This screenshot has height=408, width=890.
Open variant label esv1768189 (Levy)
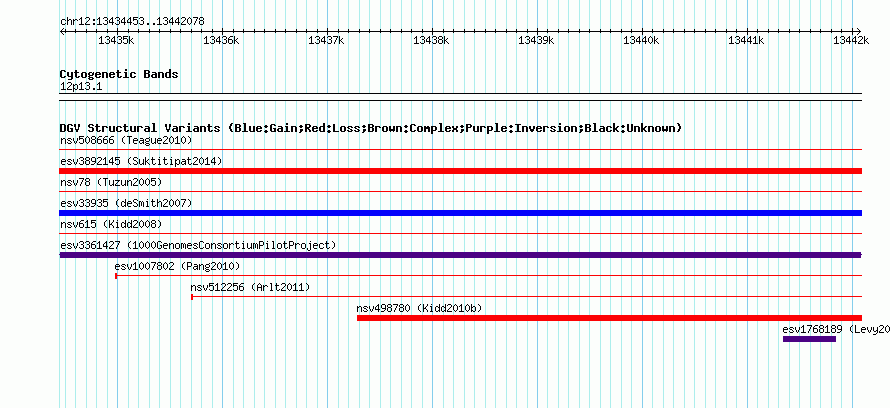pos(836,329)
